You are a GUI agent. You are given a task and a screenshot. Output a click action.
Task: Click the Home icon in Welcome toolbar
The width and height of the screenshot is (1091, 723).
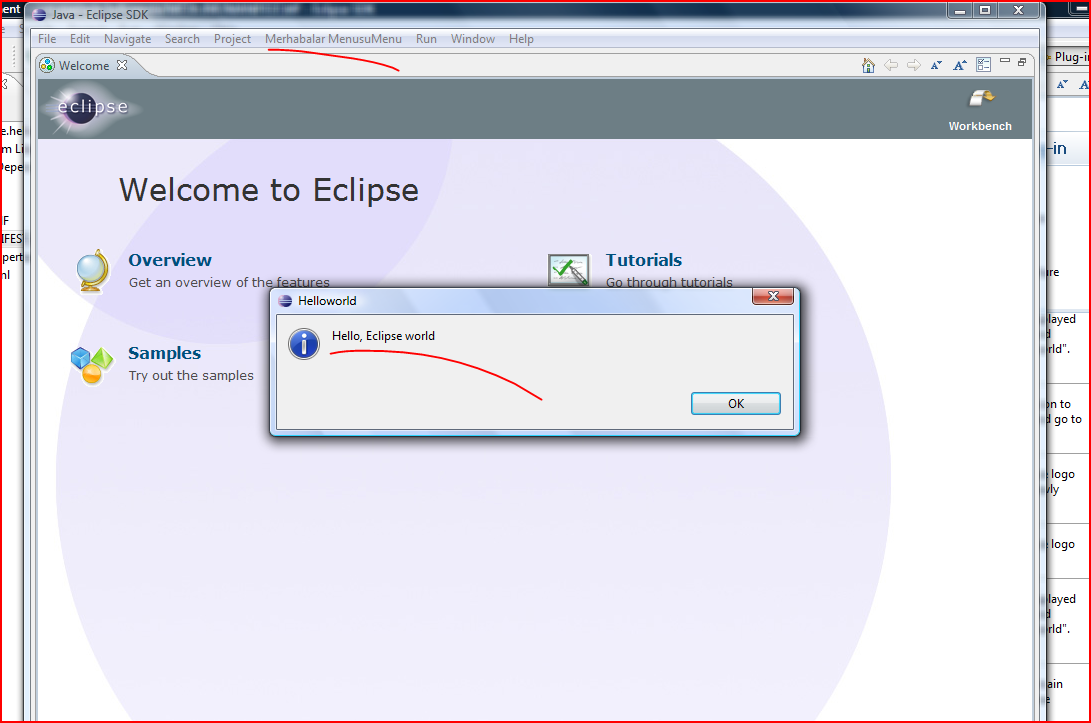point(868,65)
